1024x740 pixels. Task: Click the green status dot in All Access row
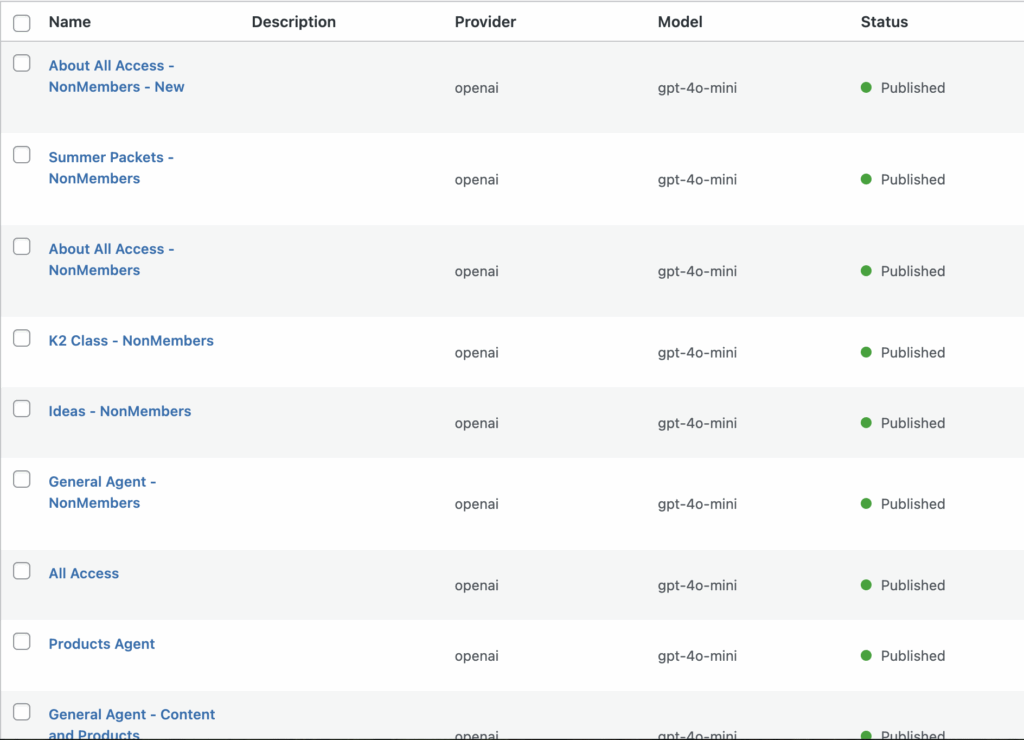(x=866, y=585)
